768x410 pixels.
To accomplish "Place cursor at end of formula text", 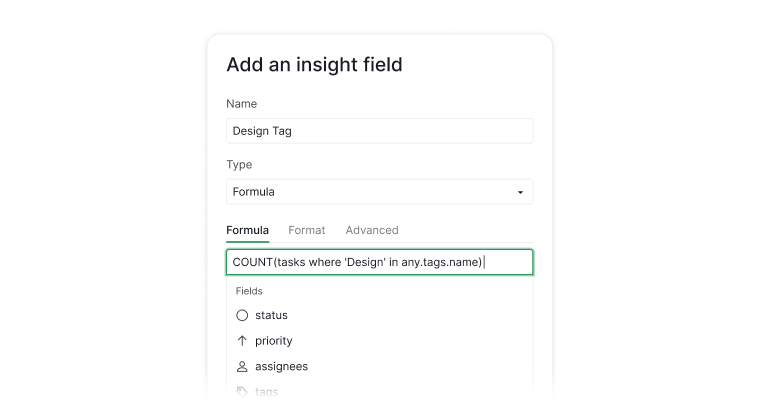I will pos(484,262).
